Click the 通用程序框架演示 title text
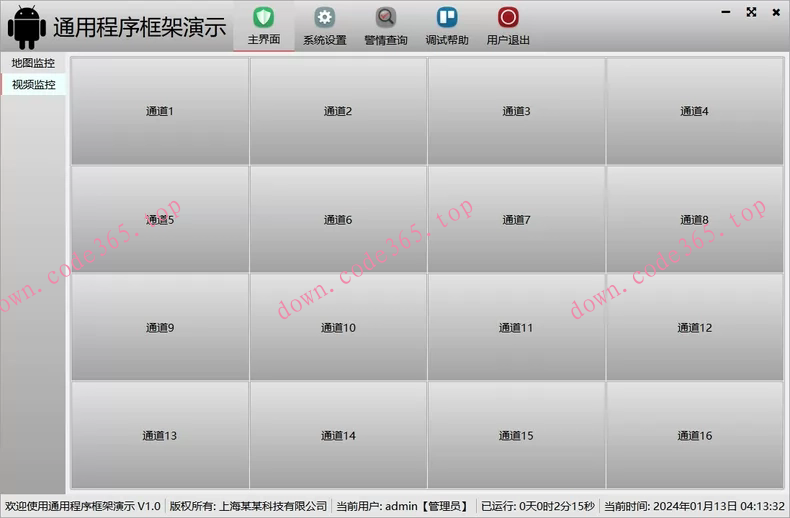This screenshot has width=790, height=518. tap(140, 27)
